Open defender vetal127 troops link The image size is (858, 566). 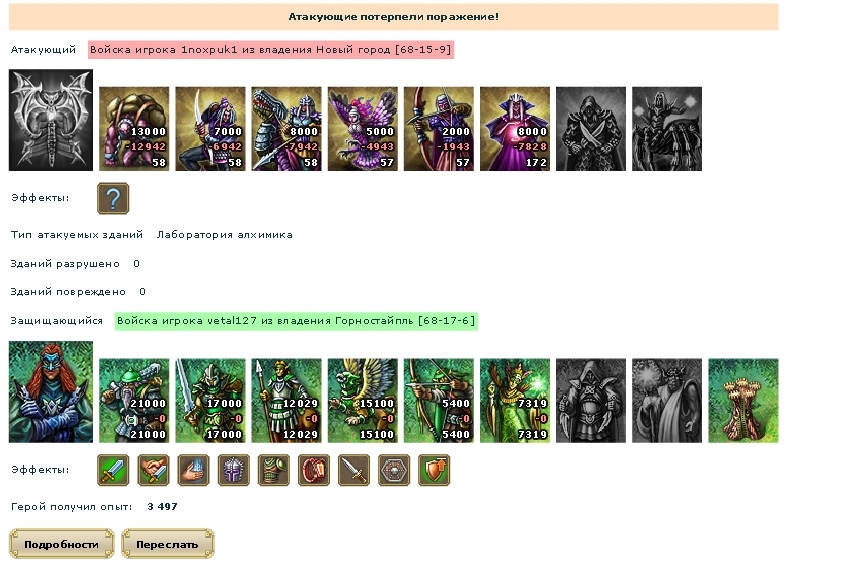296,321
